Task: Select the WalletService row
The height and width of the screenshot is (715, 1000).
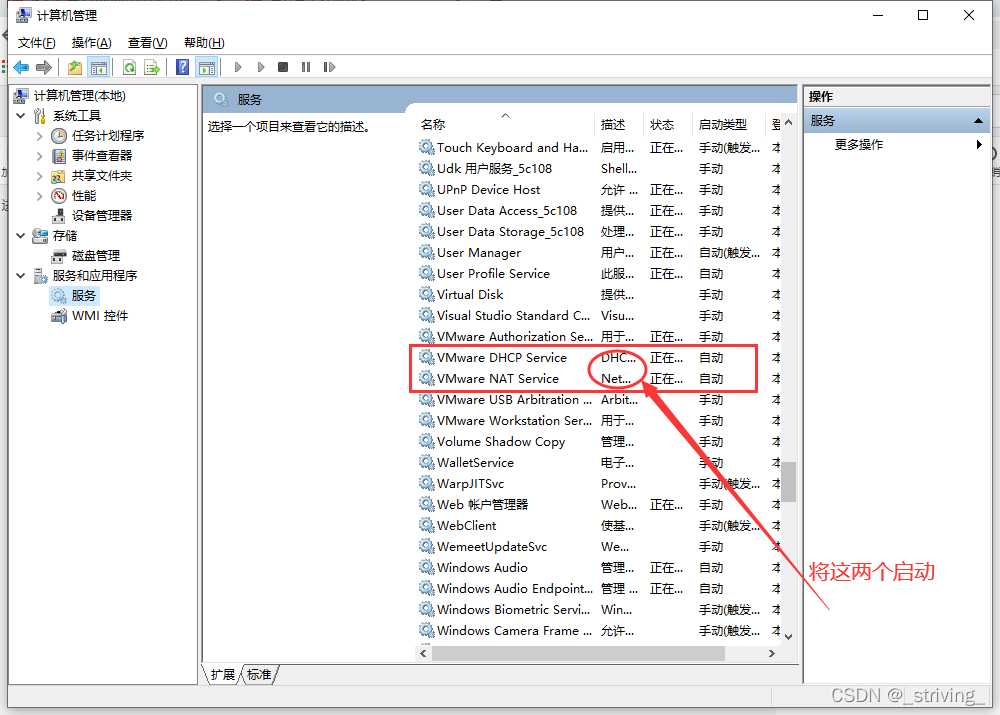Action: [599, 463]
